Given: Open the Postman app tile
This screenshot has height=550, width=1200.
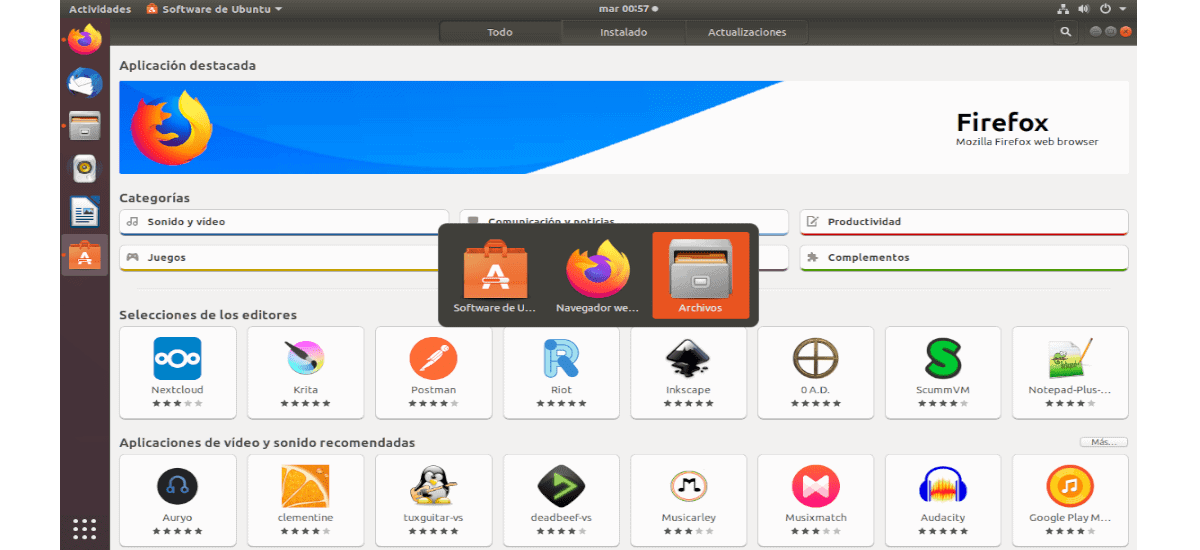Looking at the screenshot, I should (x=433, y=371).
